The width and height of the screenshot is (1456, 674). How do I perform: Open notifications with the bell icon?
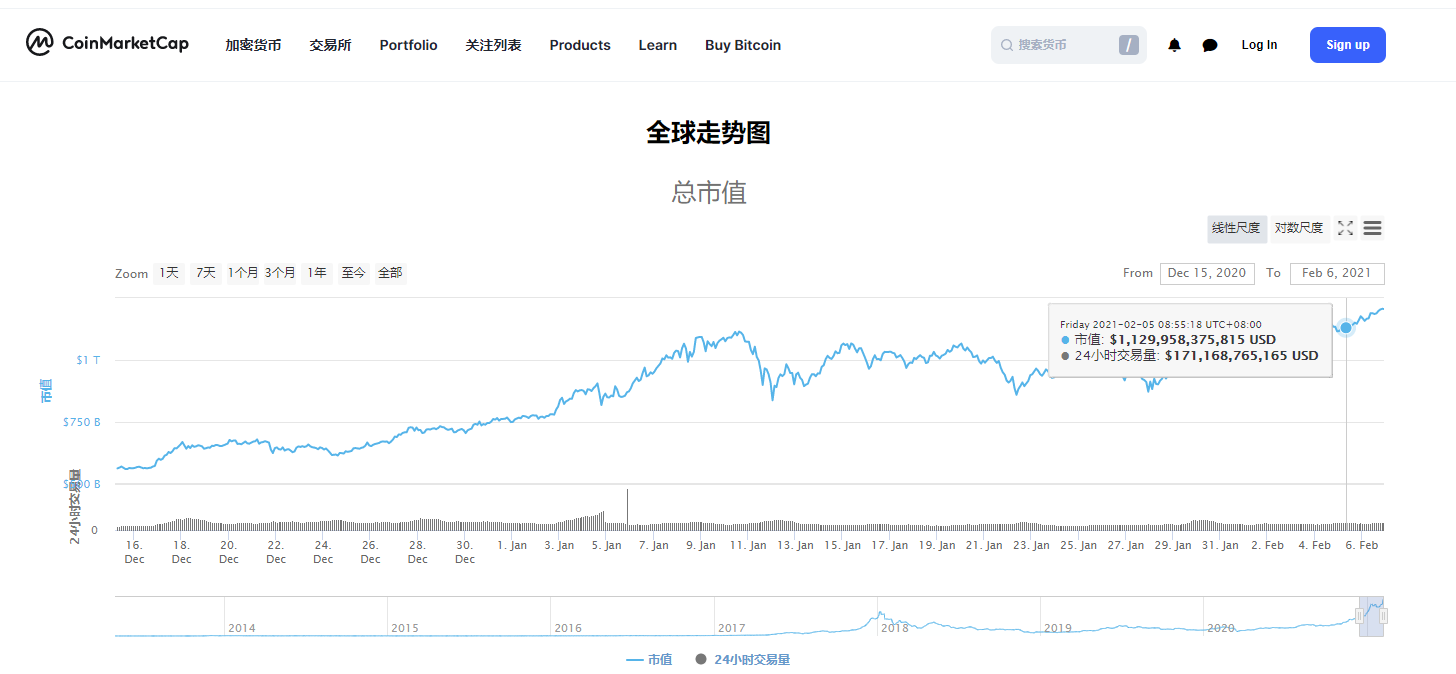click(1174, 44)
